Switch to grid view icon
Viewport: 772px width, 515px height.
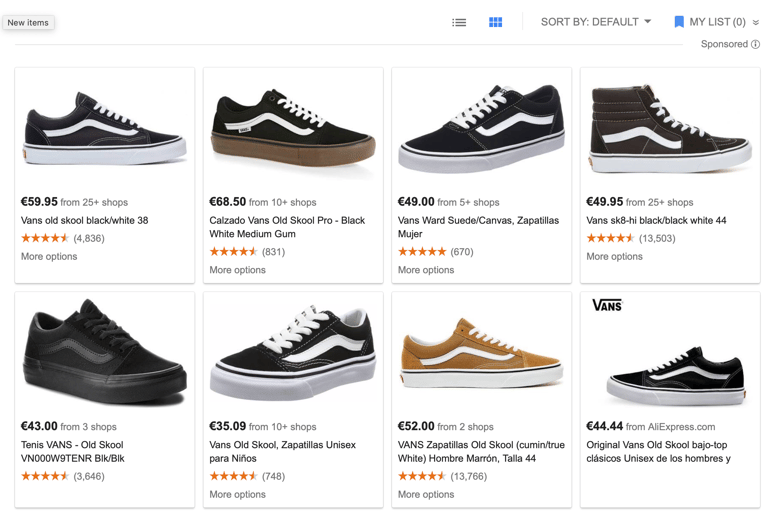pyautogui.click(x=495, y=22)
